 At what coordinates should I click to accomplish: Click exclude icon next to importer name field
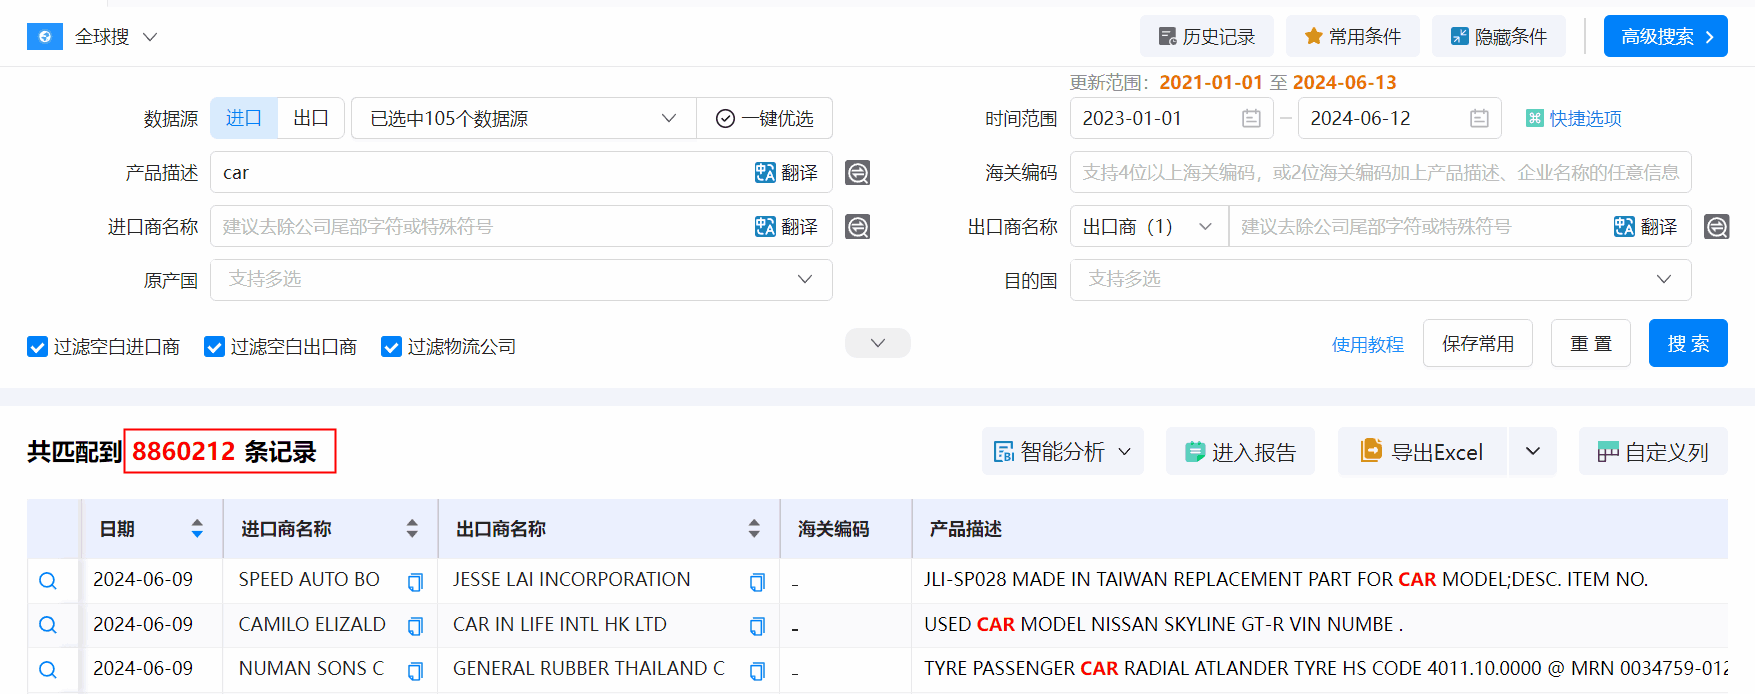[x=857, y=227]
